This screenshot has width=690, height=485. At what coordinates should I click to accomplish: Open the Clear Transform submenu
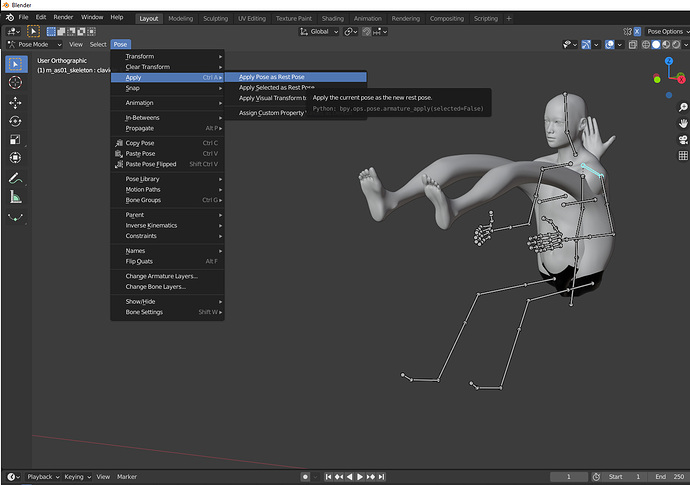click(168, 67)
